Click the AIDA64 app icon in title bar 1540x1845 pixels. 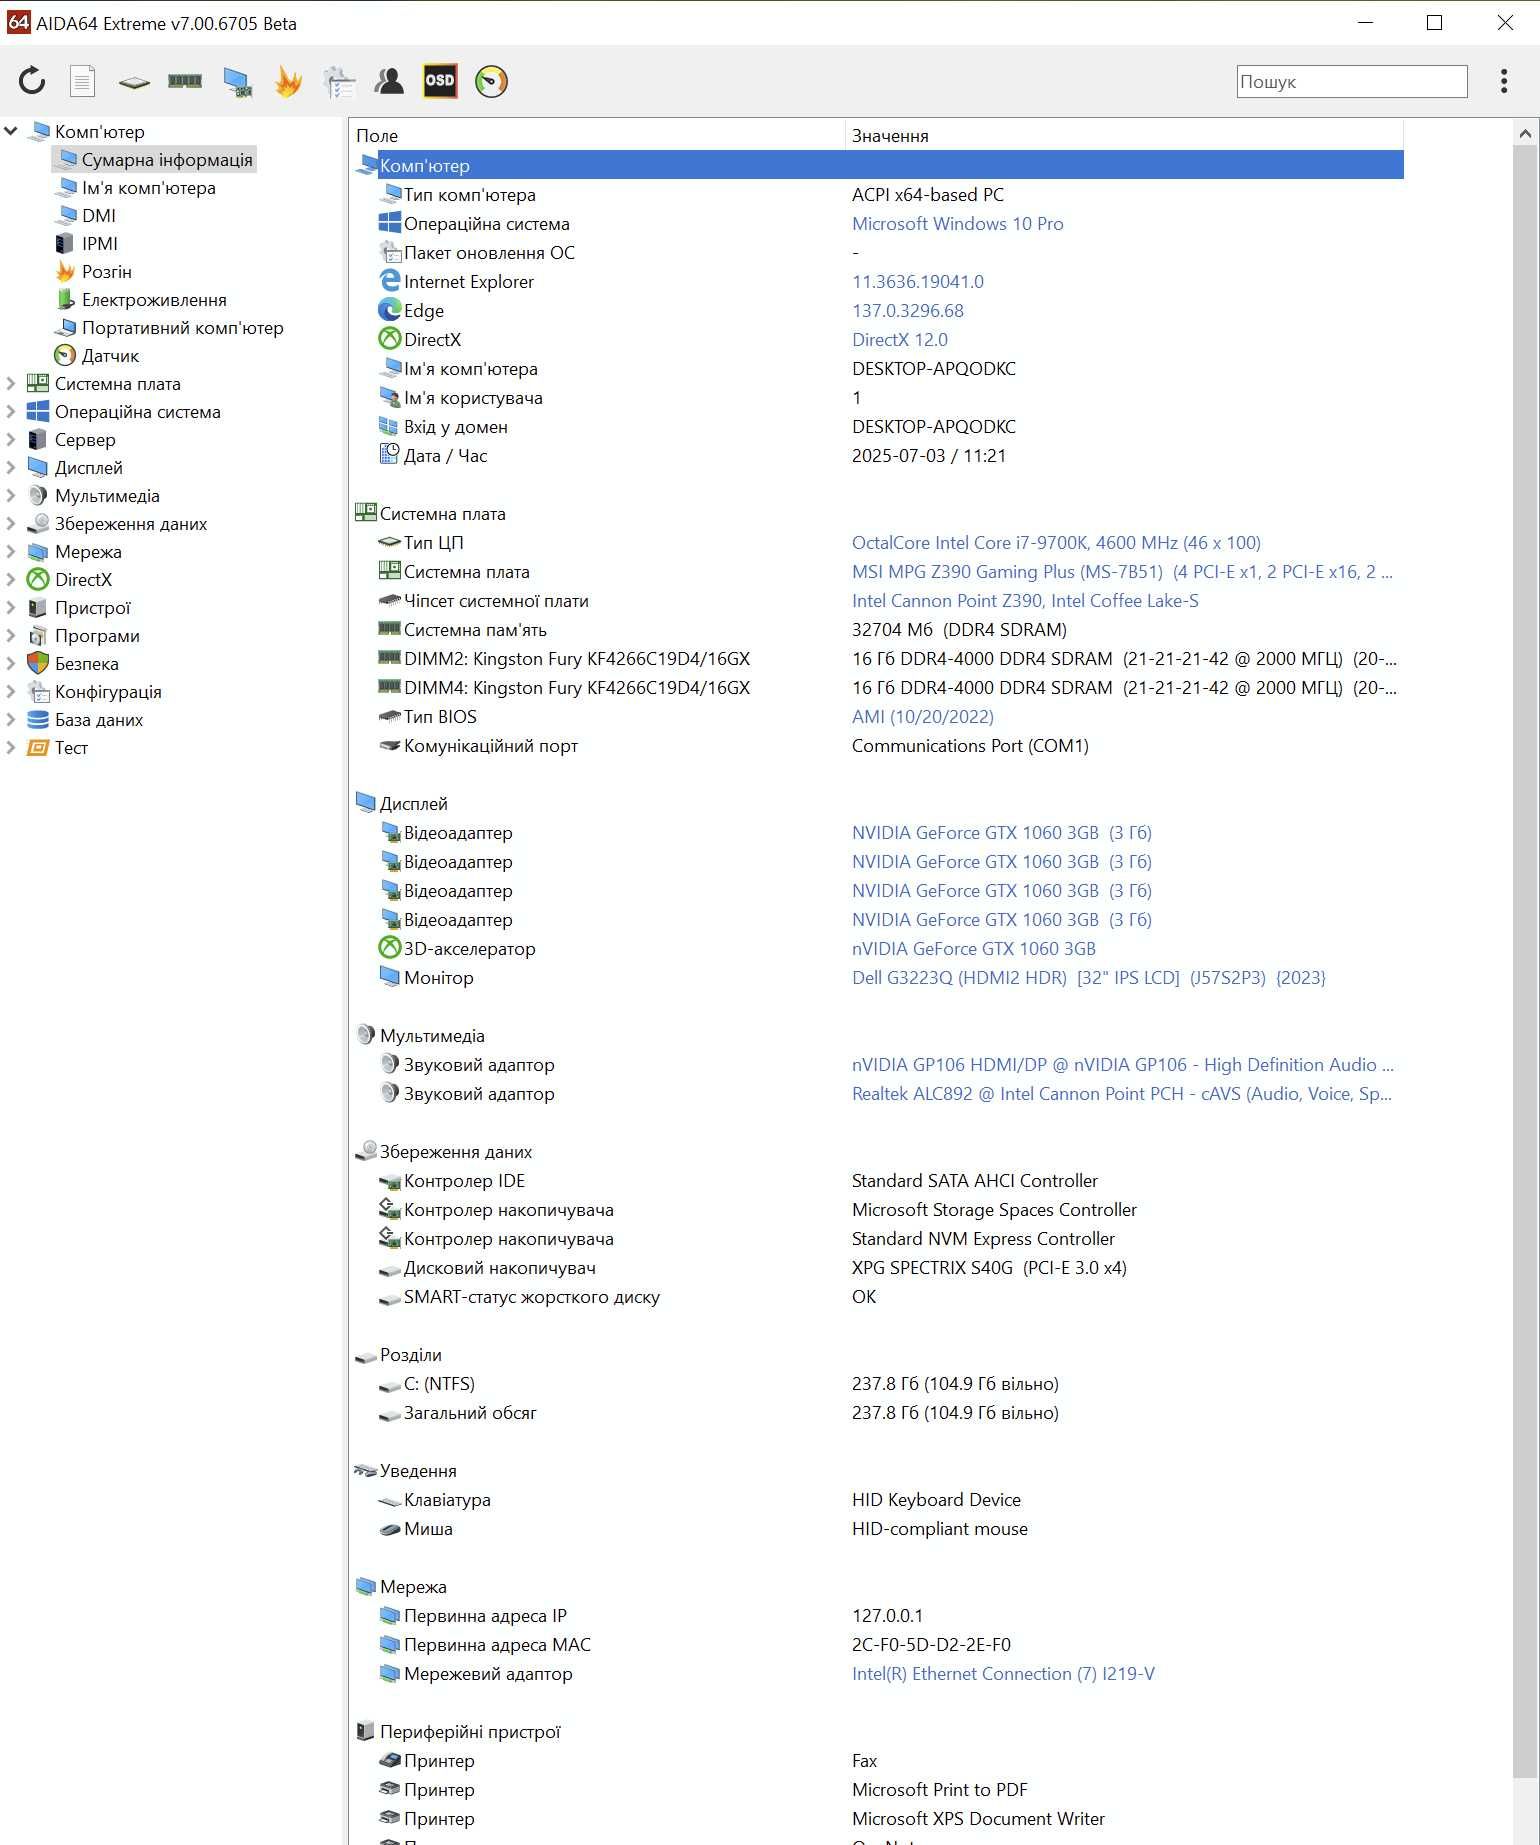(18, 22)
